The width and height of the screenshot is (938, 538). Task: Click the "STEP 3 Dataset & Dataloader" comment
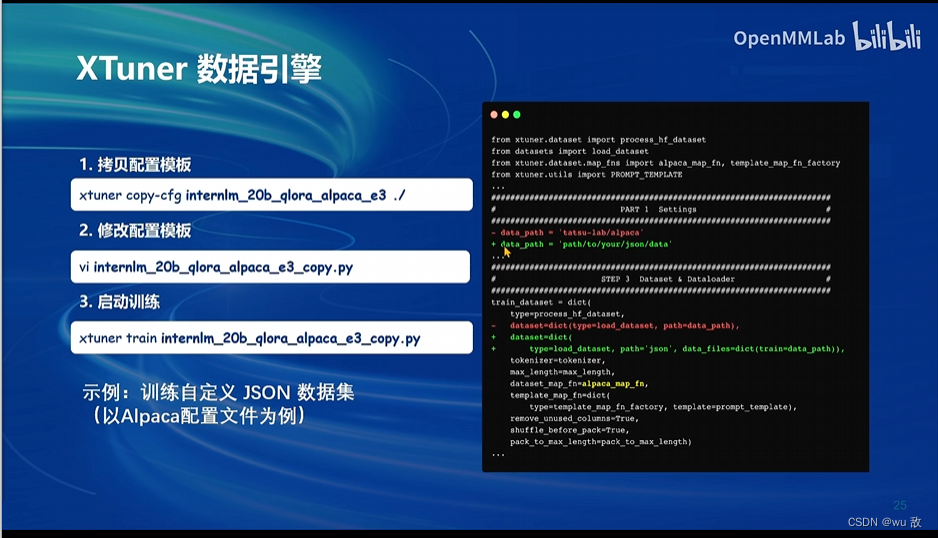click(668, 279)
